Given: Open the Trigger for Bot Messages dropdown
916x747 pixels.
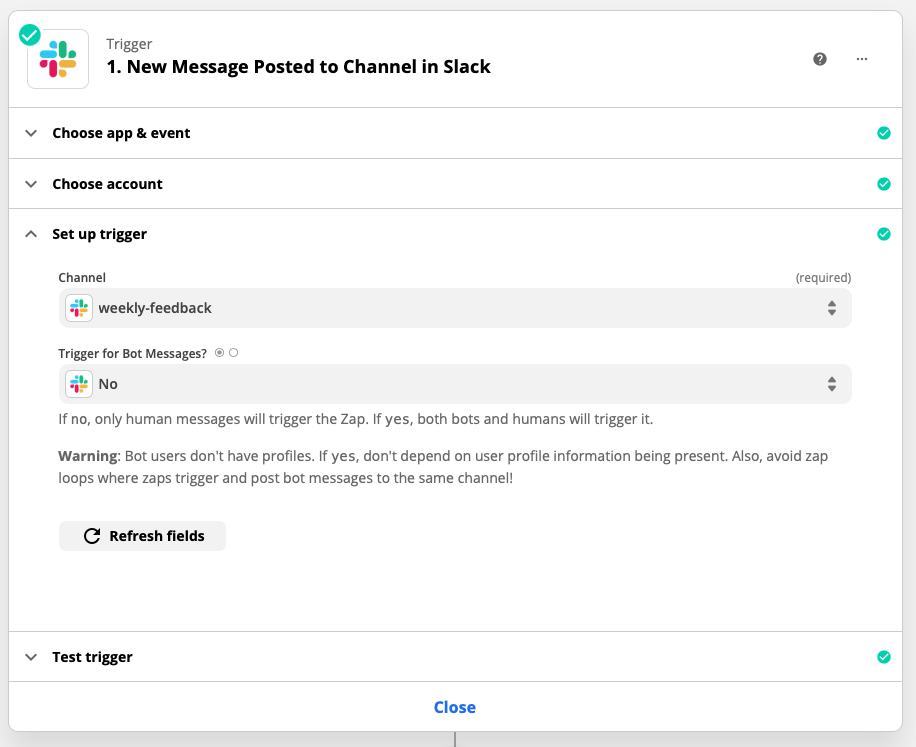Looking at the screenshot, I should [454, 384].
